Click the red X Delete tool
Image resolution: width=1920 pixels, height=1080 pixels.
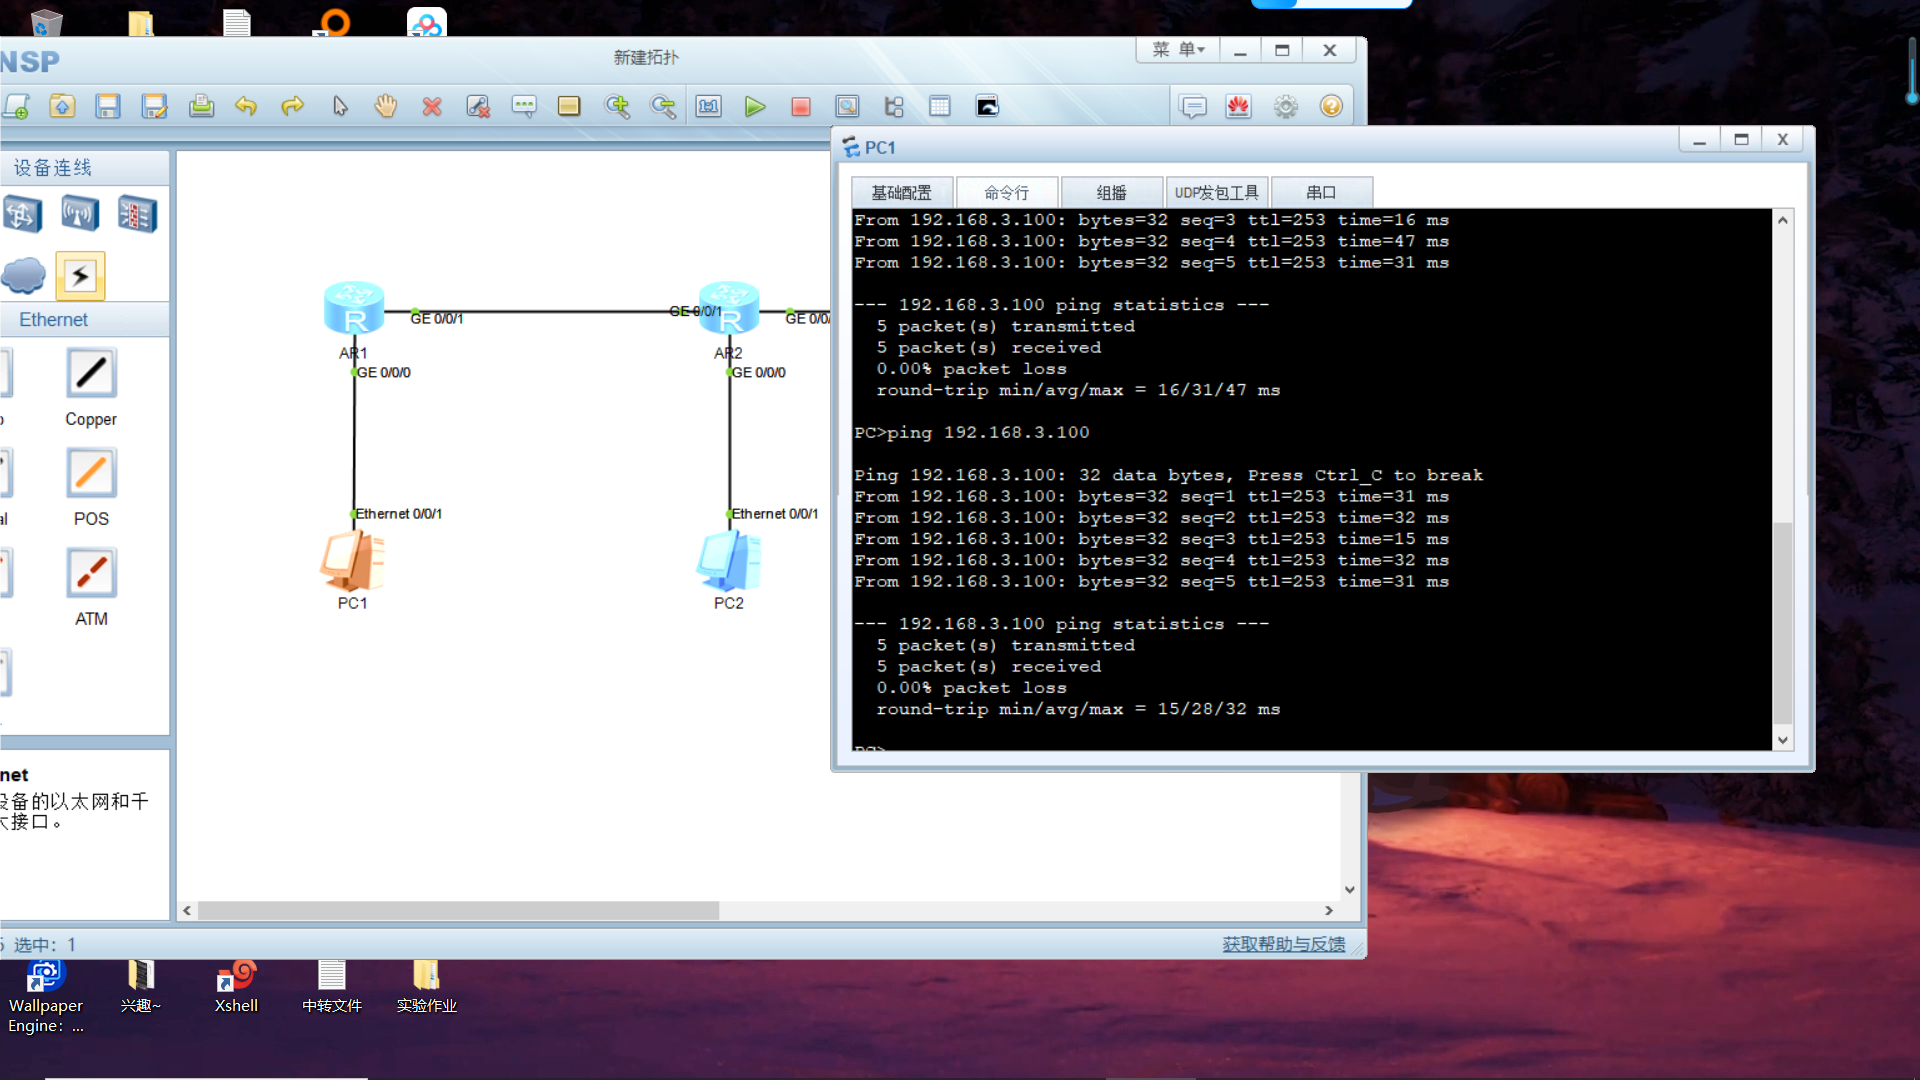coord(432,107)
